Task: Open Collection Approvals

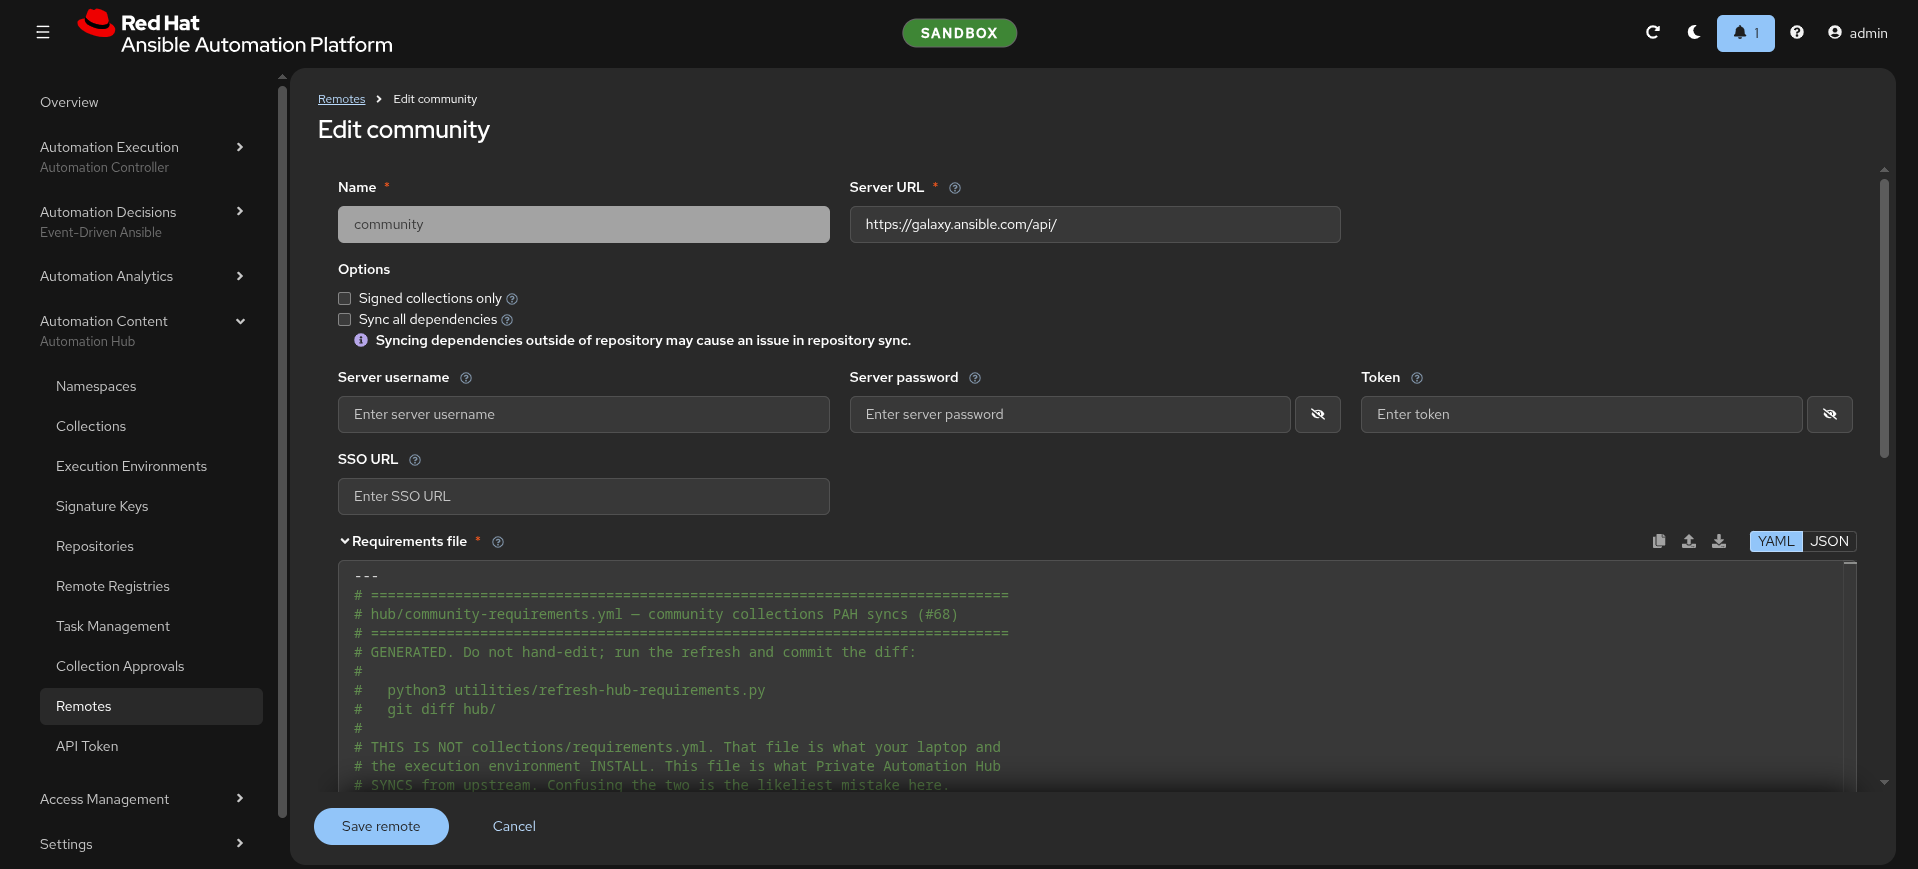Action: click(x=120, y=666)
